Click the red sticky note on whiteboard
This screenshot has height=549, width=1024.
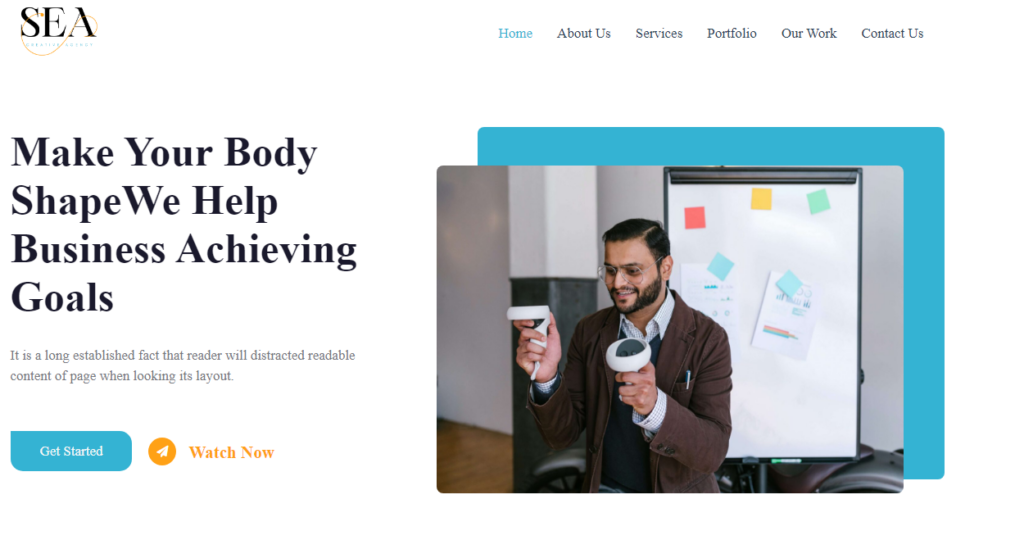point(695,217)
